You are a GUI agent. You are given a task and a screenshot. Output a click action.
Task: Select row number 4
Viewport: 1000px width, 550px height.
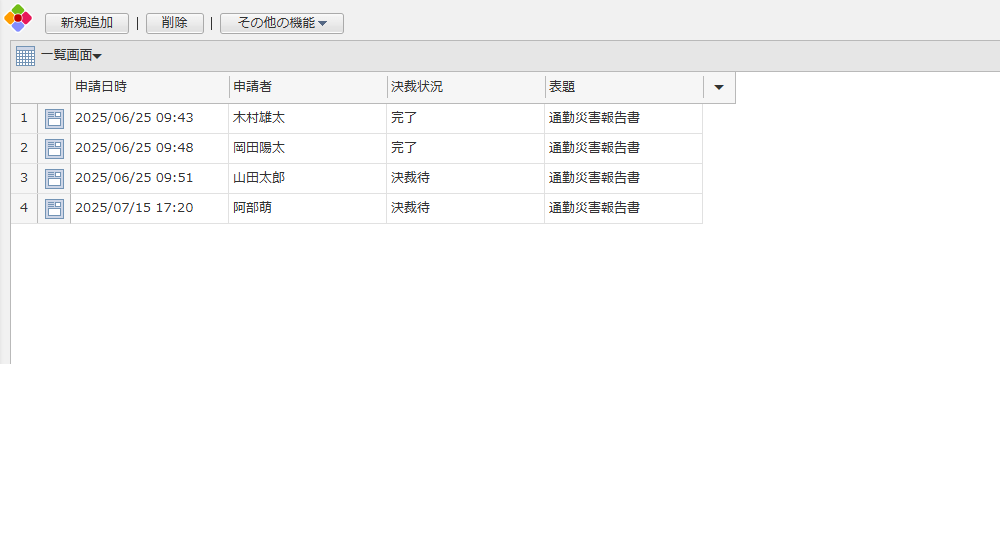[24, 208]
